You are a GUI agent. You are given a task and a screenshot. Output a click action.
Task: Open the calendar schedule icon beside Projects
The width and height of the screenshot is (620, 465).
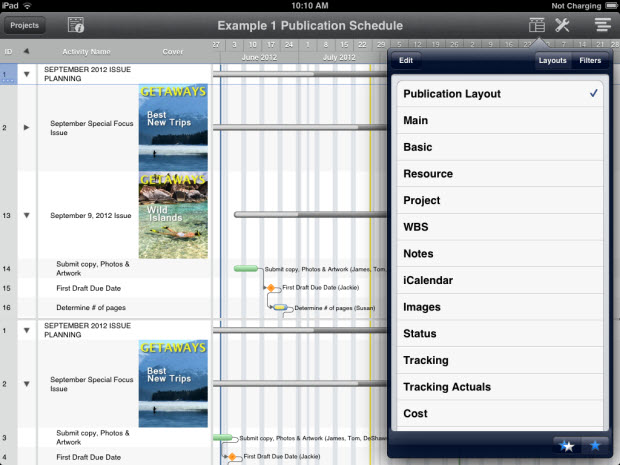(76, 24)
